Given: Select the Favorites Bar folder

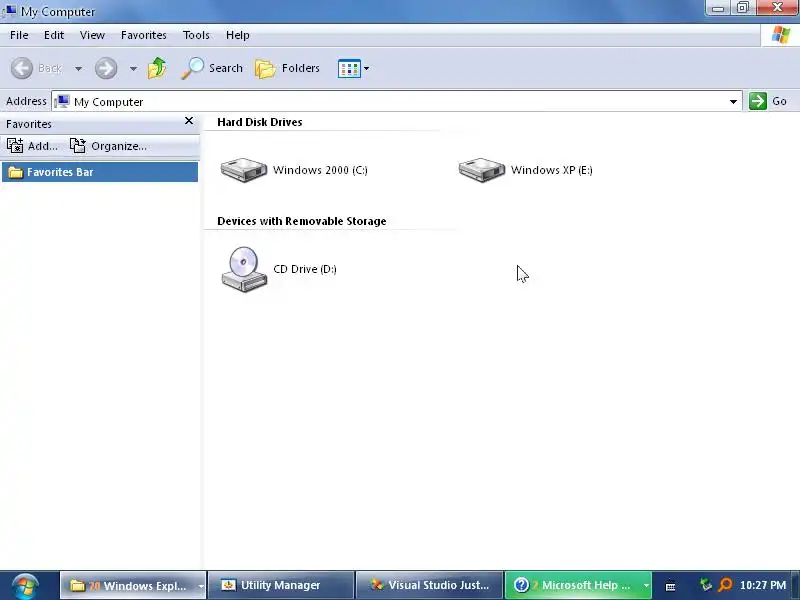Looking at the screenshot, I should click(x=100, y=172).
